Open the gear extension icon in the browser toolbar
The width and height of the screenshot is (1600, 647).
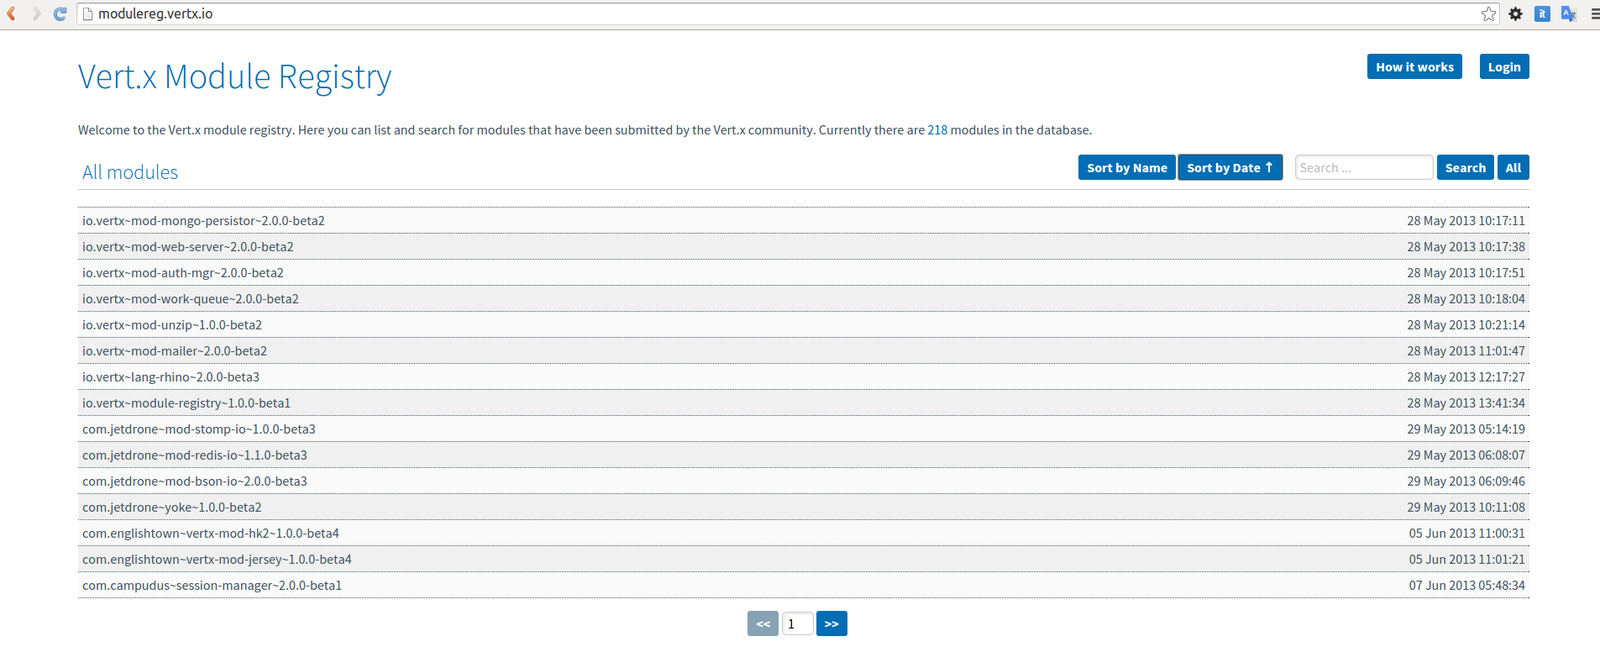click(1516, 14)
